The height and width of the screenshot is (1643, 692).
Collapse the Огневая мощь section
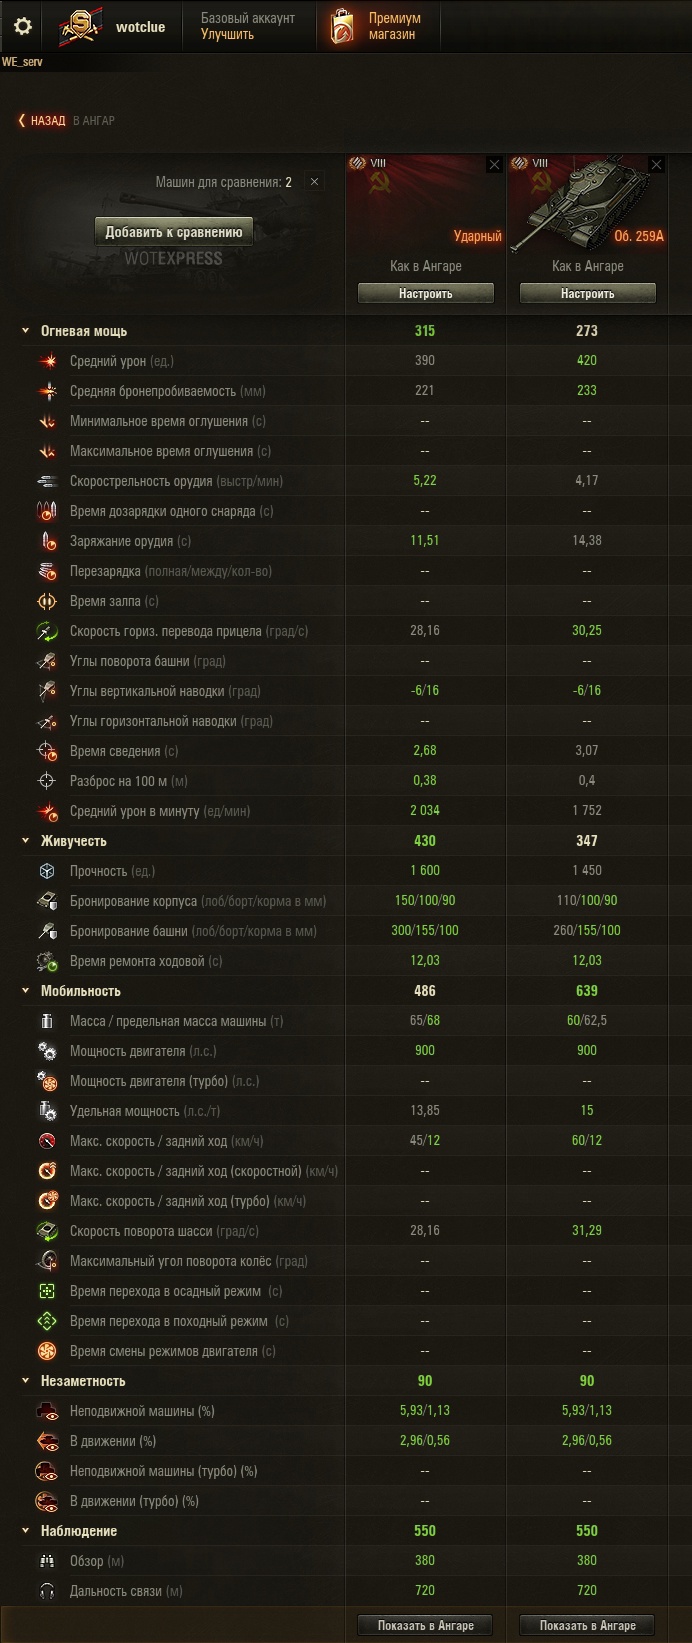(x=26, y=331)
